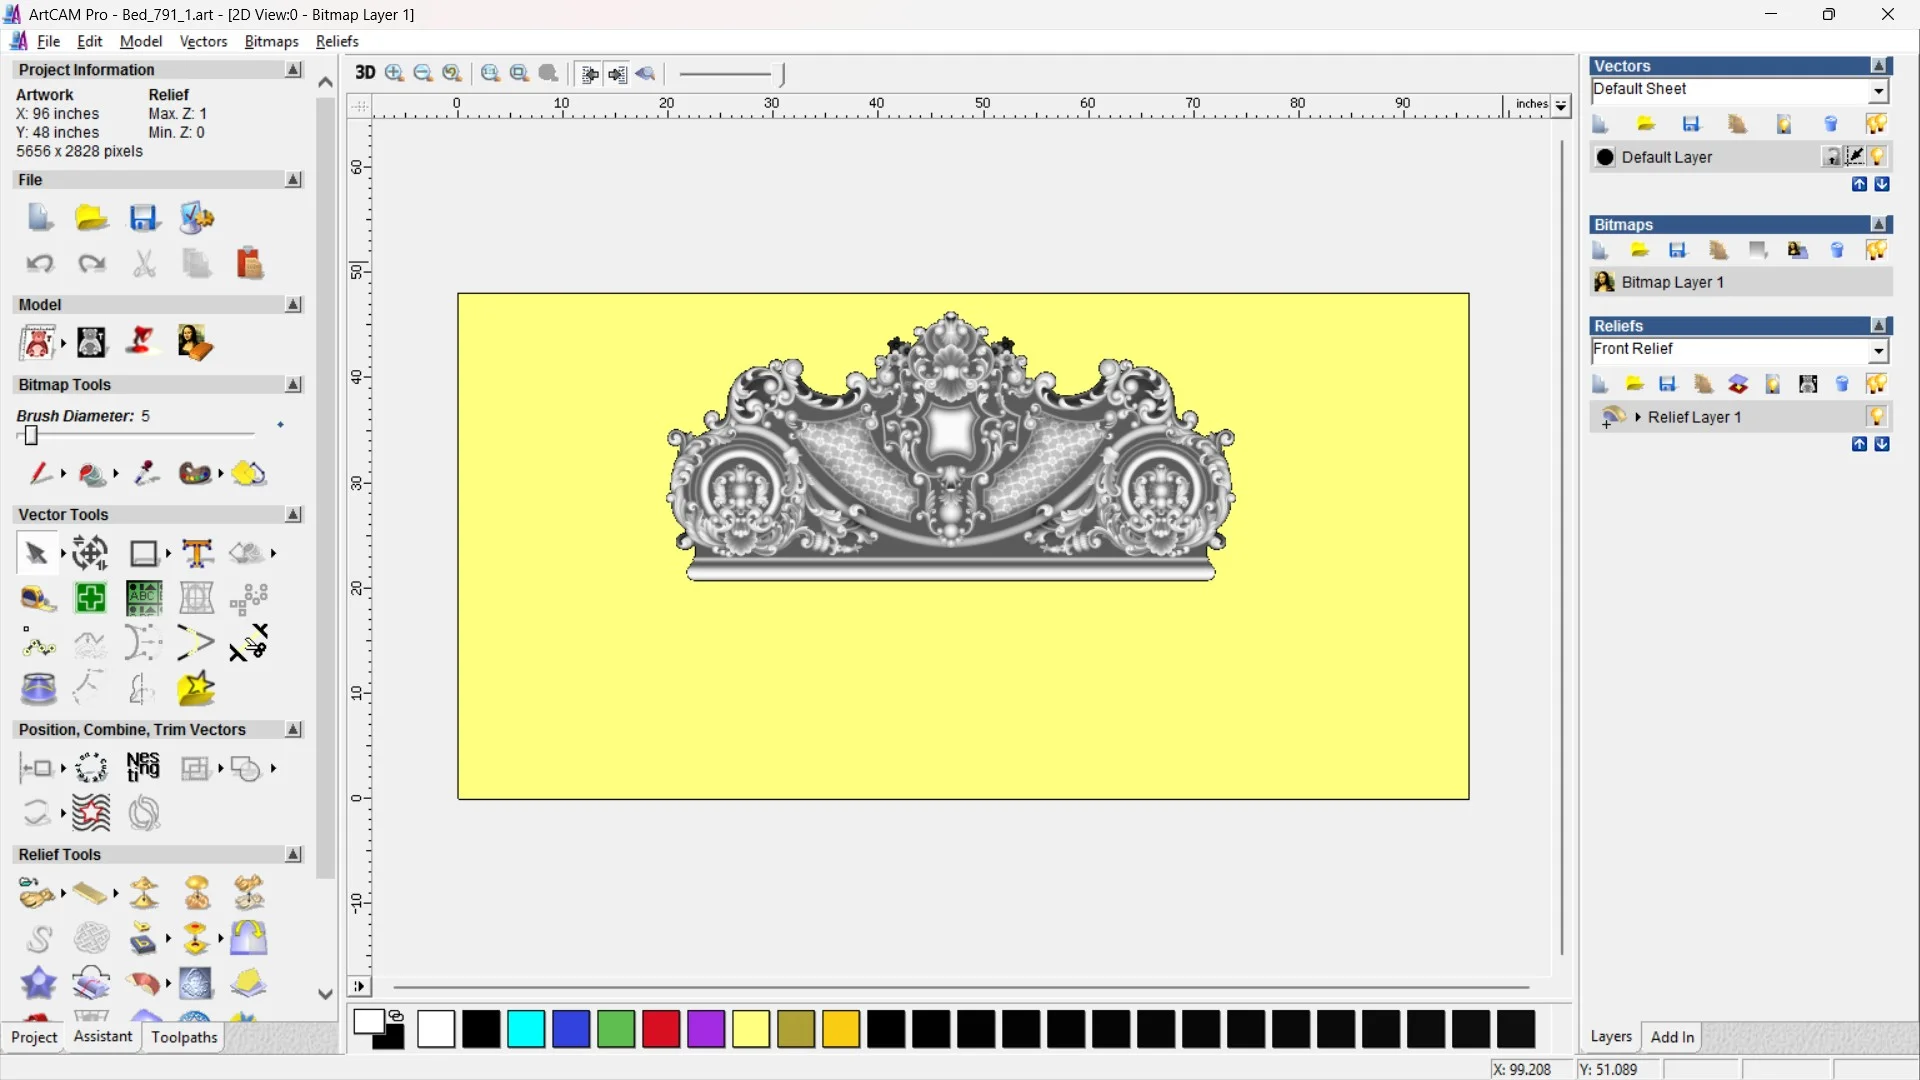Switch to the Add In tab
The width and height of the screenshot is (1920, 1080).
(x=1672, y=1037)
